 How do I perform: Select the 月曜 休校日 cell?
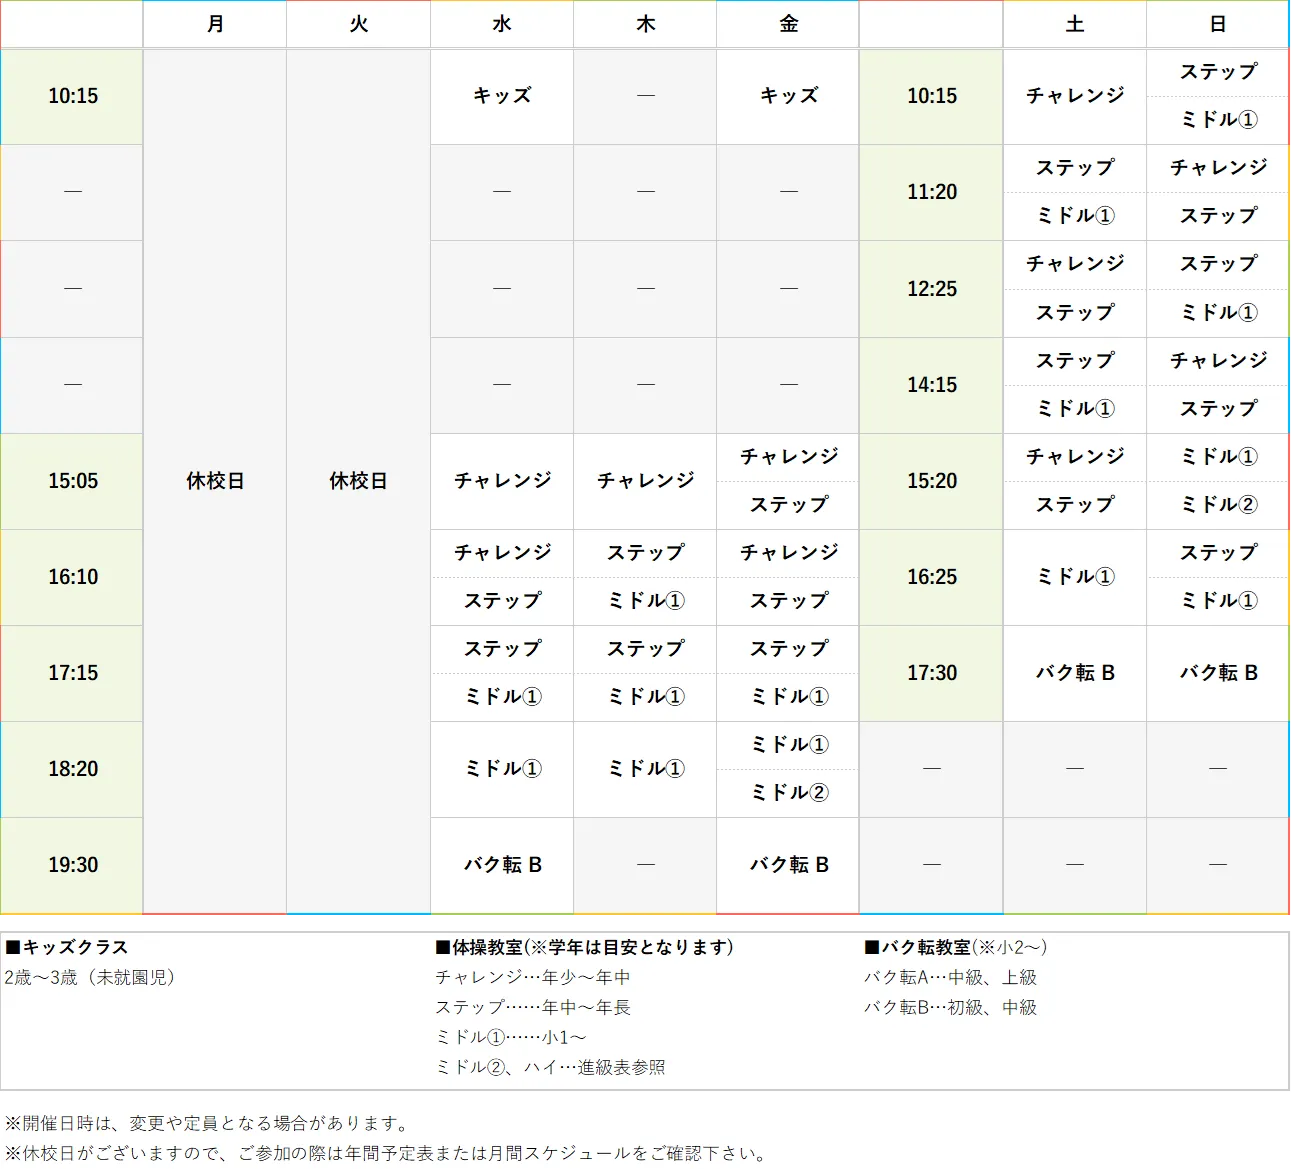point(214,481)
